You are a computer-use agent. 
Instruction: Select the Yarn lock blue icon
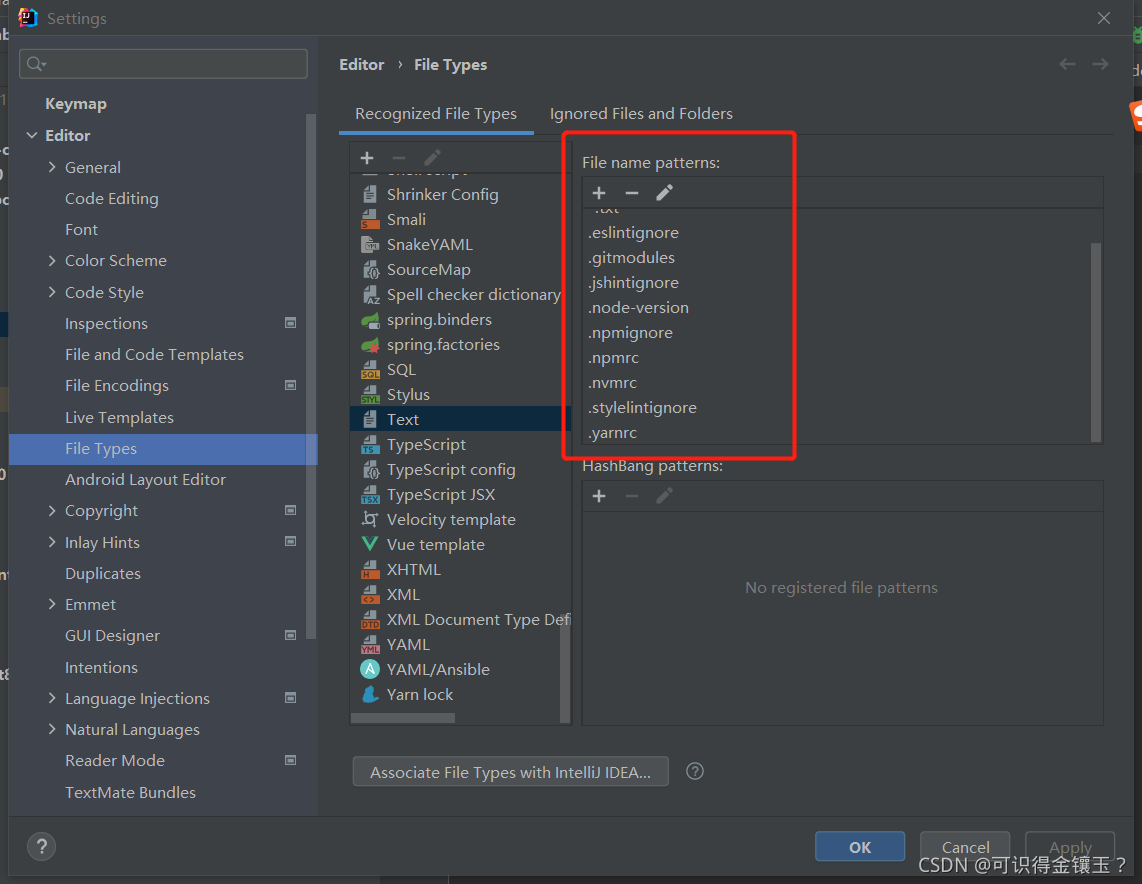[370, 695]
